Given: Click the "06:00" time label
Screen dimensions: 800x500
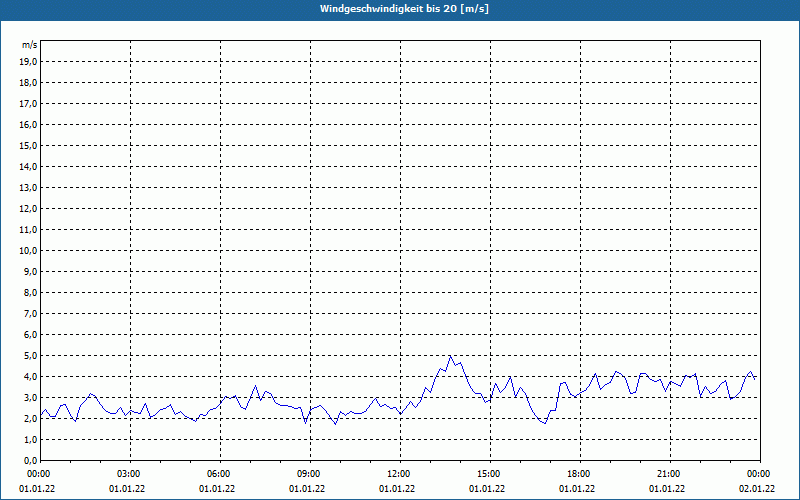Looking at the screenshot, I should point(220,474).
